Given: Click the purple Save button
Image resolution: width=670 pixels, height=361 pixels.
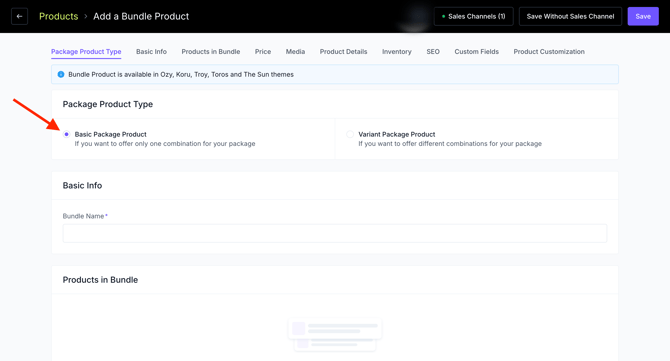Looking at the screenshot, I should (643, 16).
